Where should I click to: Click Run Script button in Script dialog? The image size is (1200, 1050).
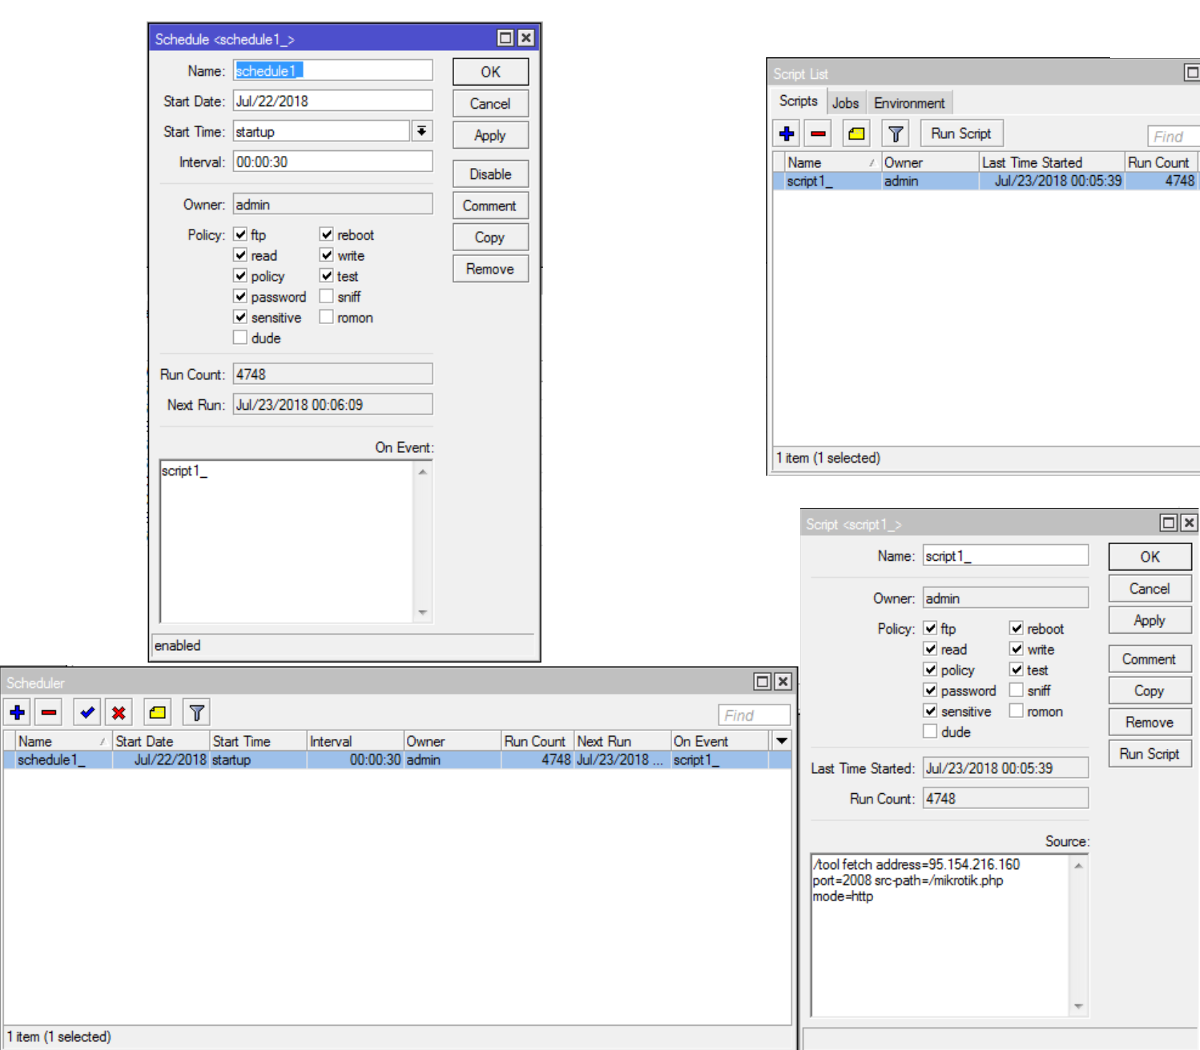(x=1149, y=754)
